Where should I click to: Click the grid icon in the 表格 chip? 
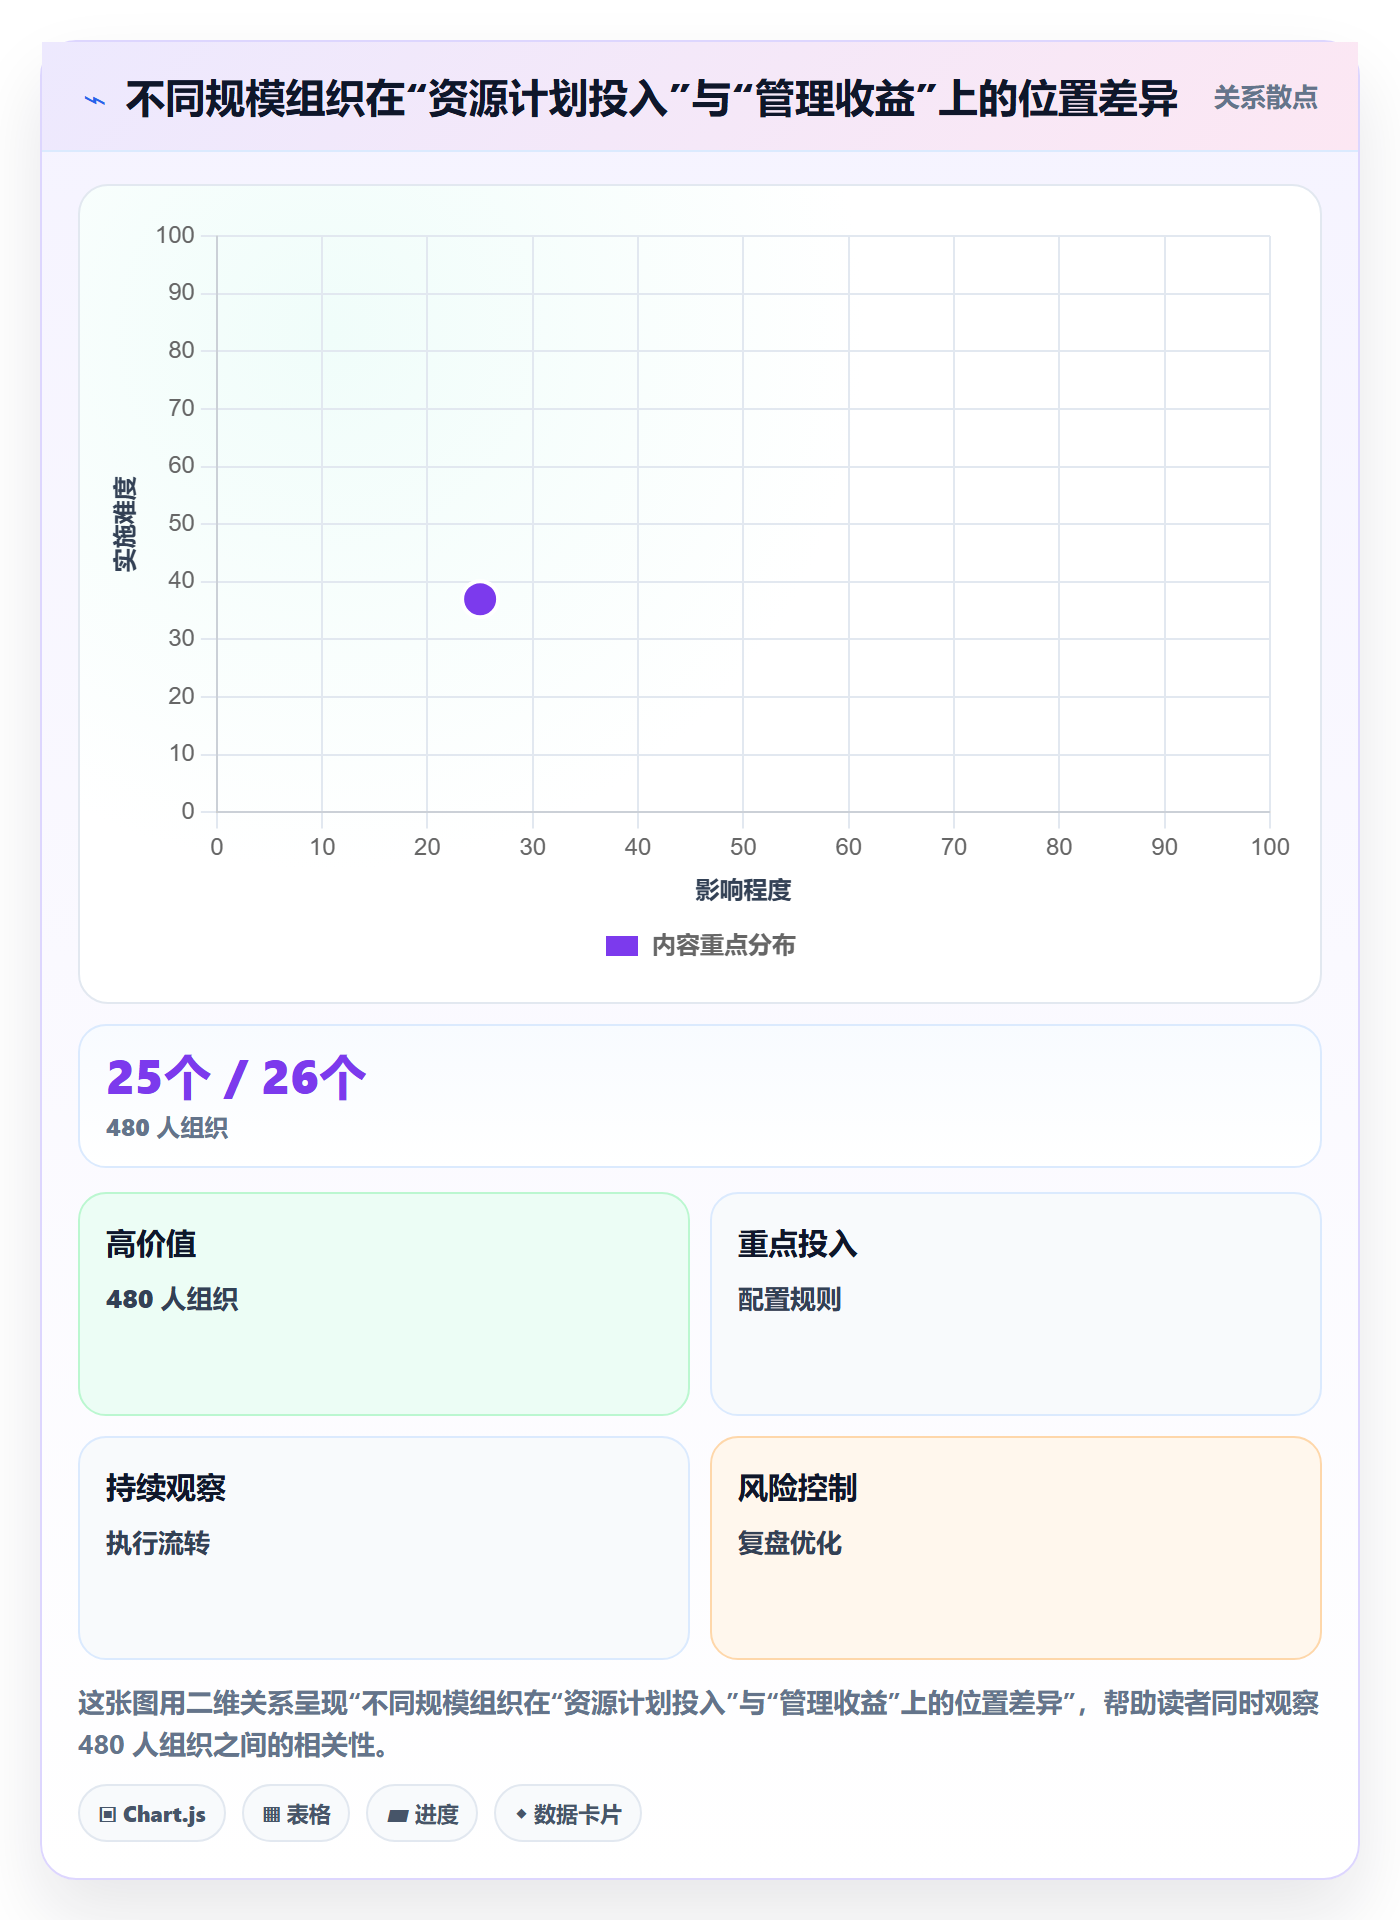[272, 1815]
